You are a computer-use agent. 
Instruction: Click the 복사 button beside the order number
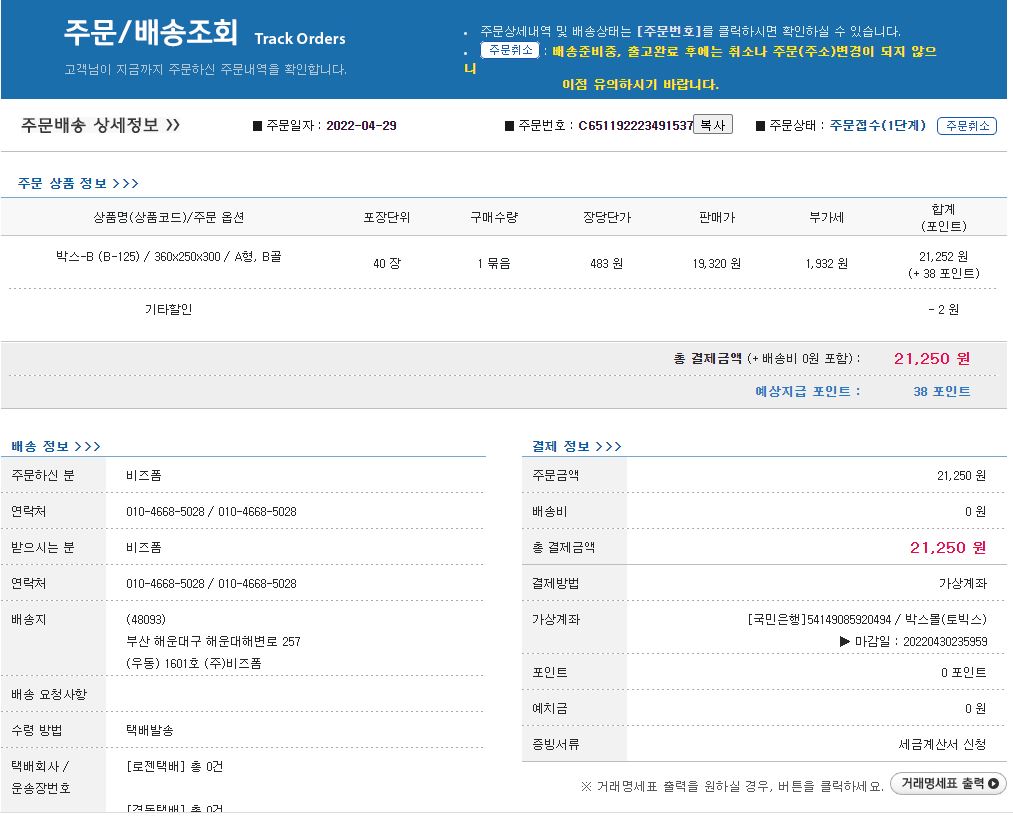point(712,125)
